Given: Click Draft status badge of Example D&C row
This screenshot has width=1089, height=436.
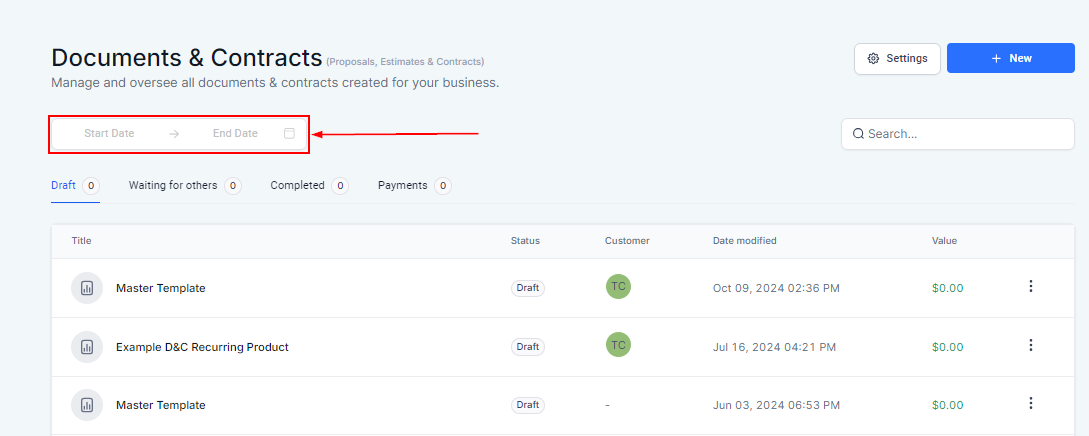Looking at the screenshot, I should [x=528, y=346].
